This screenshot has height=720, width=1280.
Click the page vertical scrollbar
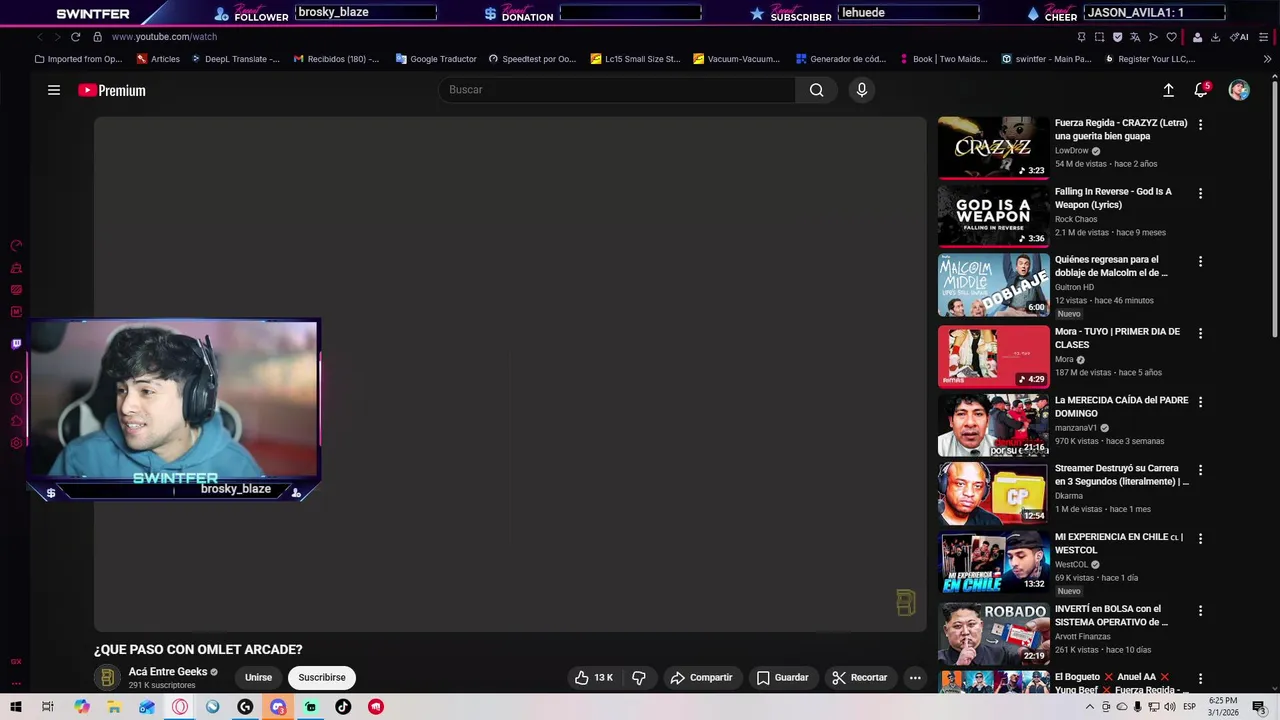tap(1274, 210)
